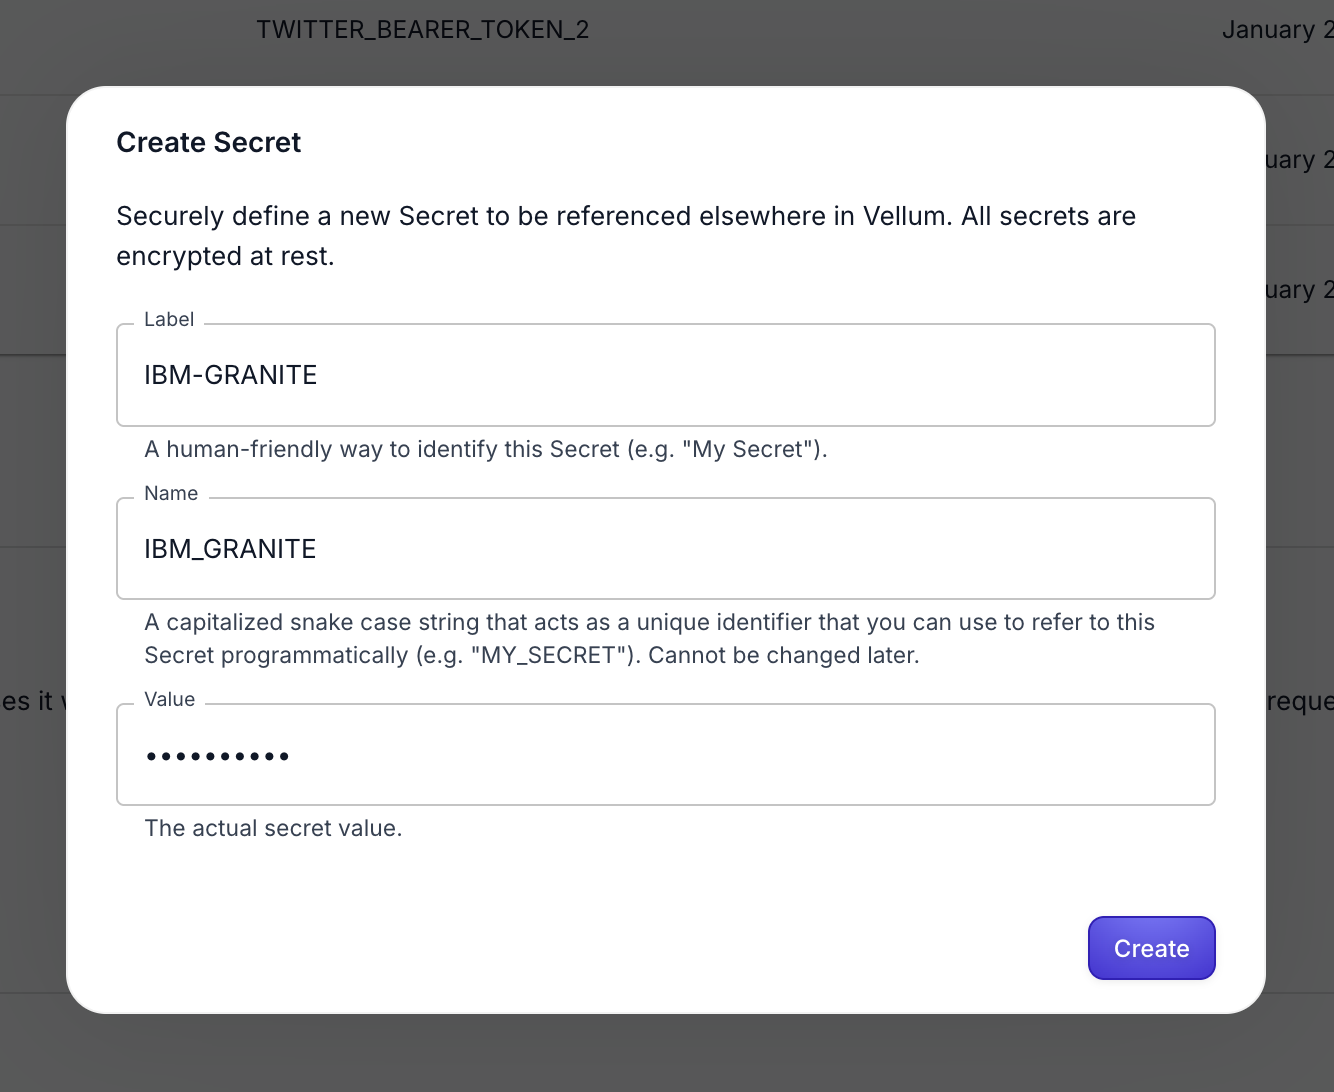The image size is (1334, 1092).
Task: Click the January date beside TWITTER_BEARER_TOKEN_2
Action: [1277, 30]
